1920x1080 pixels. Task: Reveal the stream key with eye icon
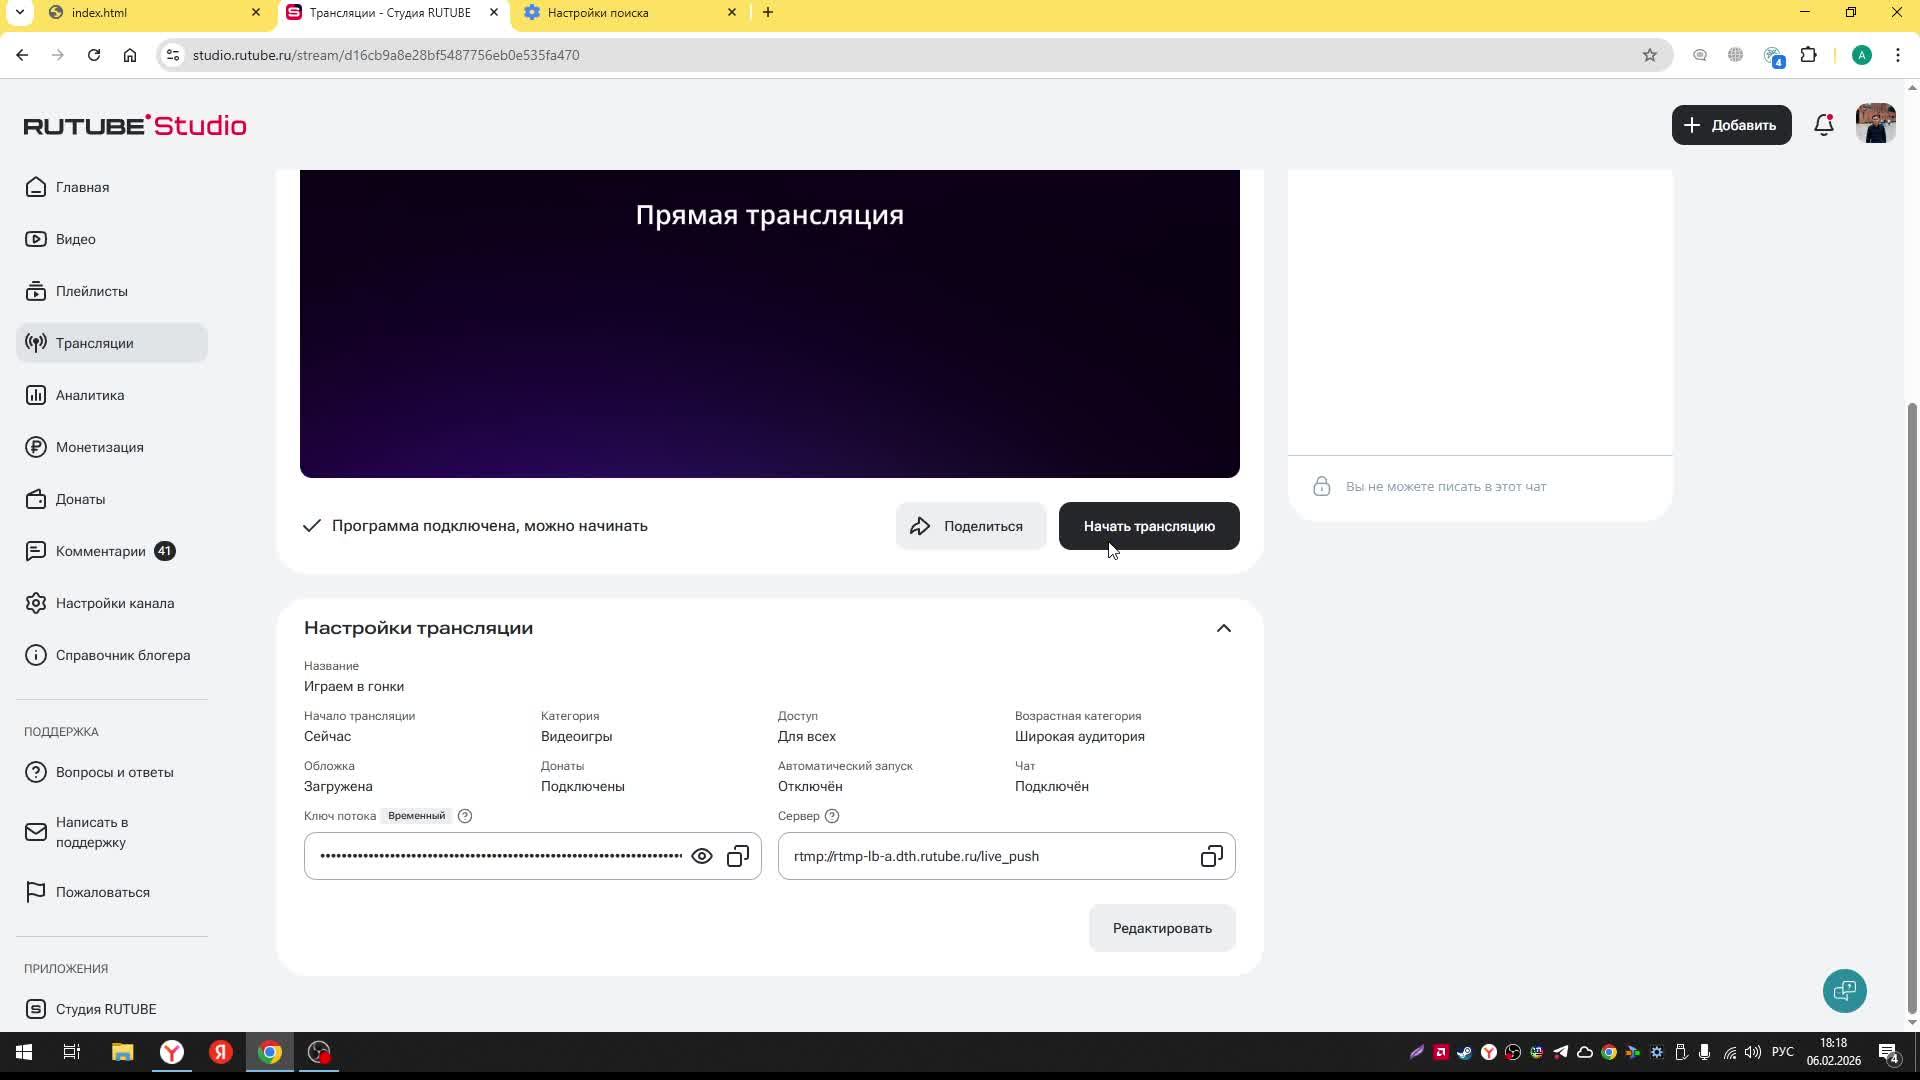pyautogui.click(x=702, y=857)
